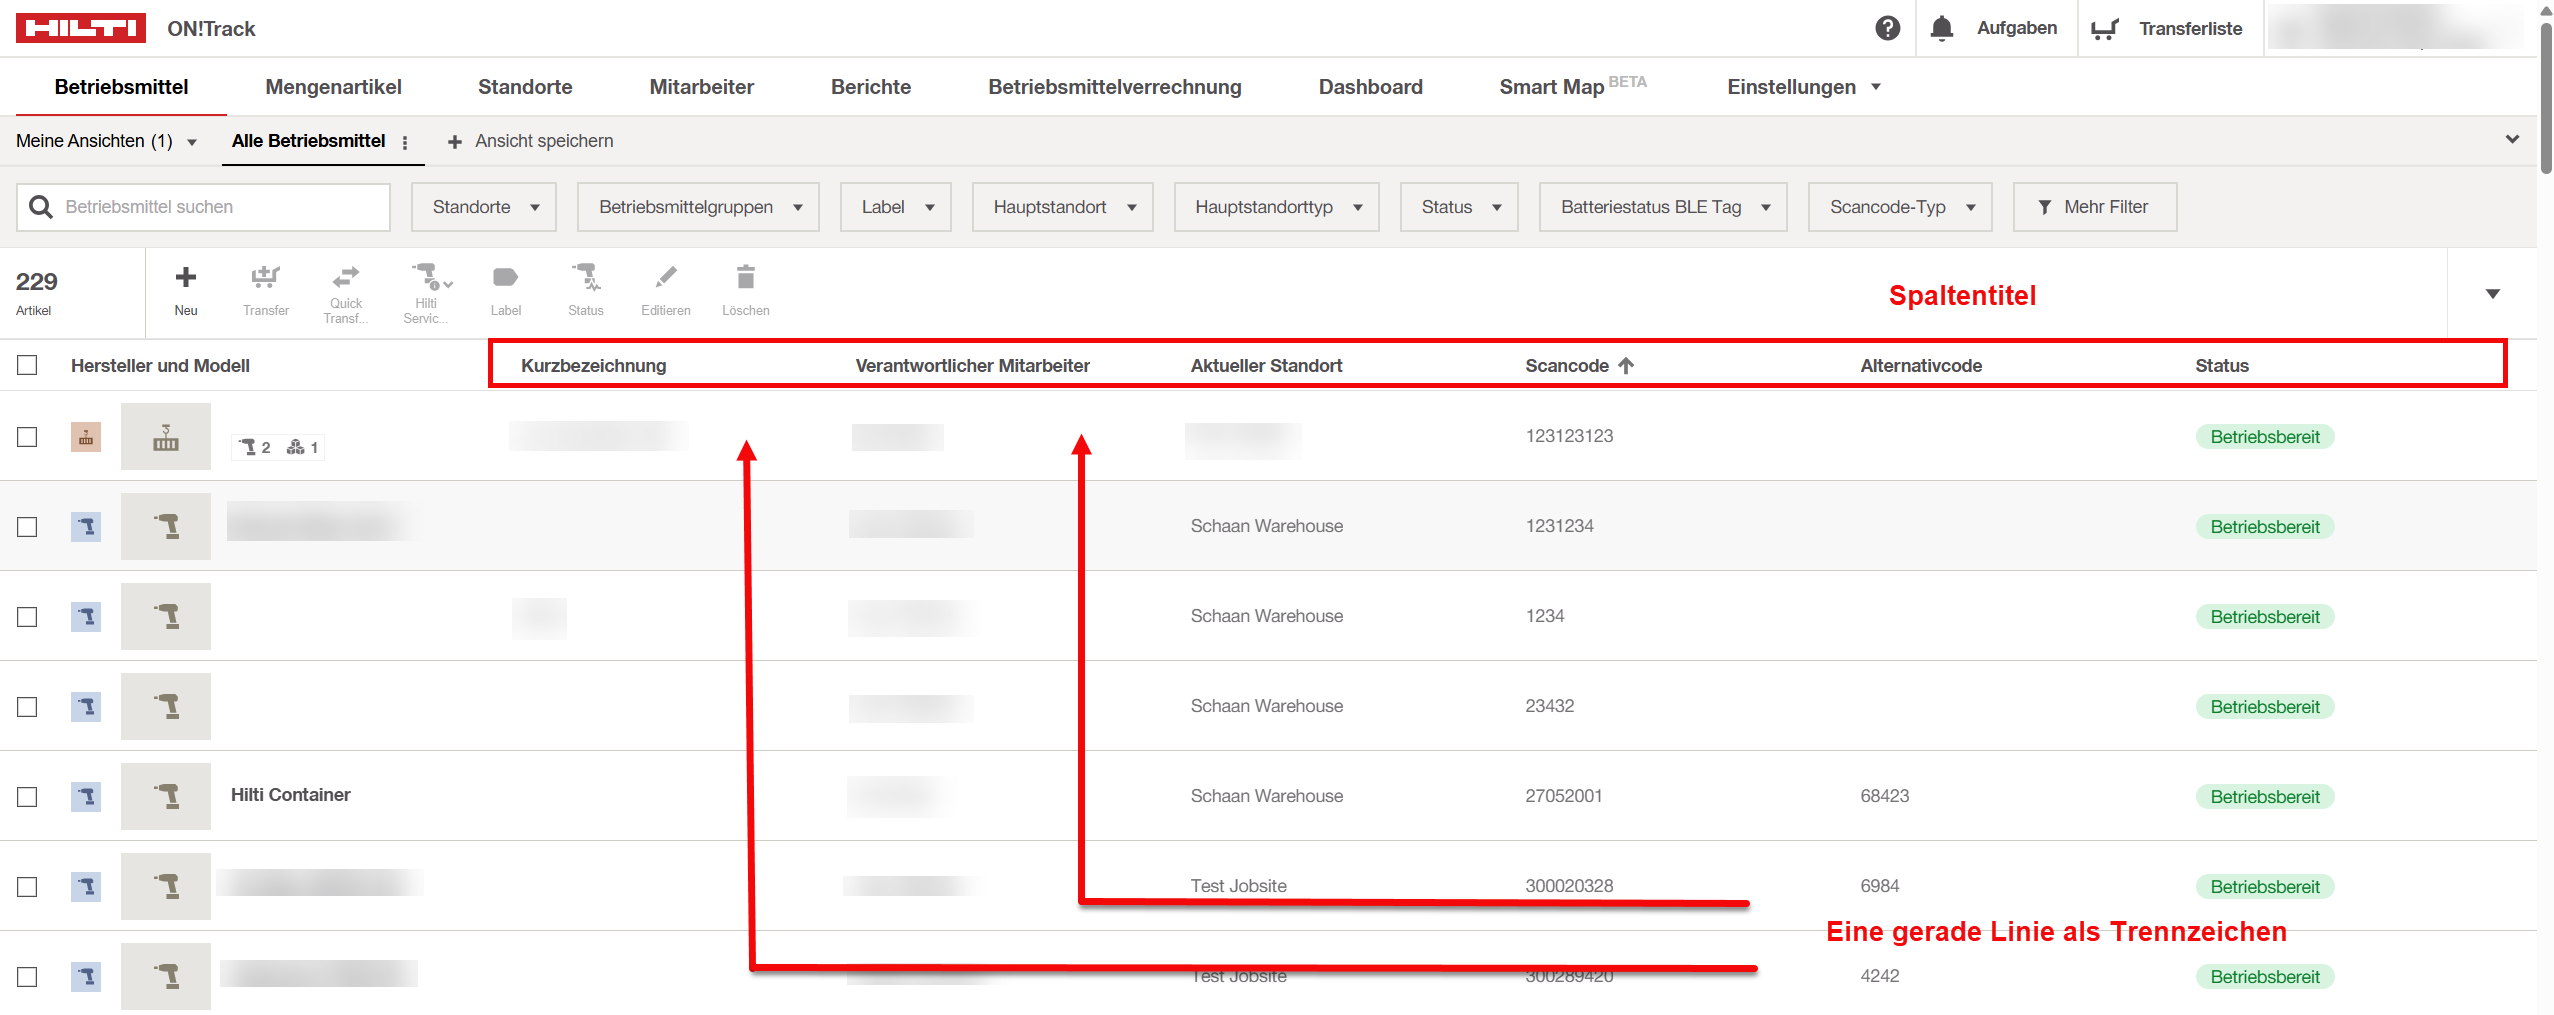Click the Neu plus icon
2554x1015 pixels.
coord(185,278)
